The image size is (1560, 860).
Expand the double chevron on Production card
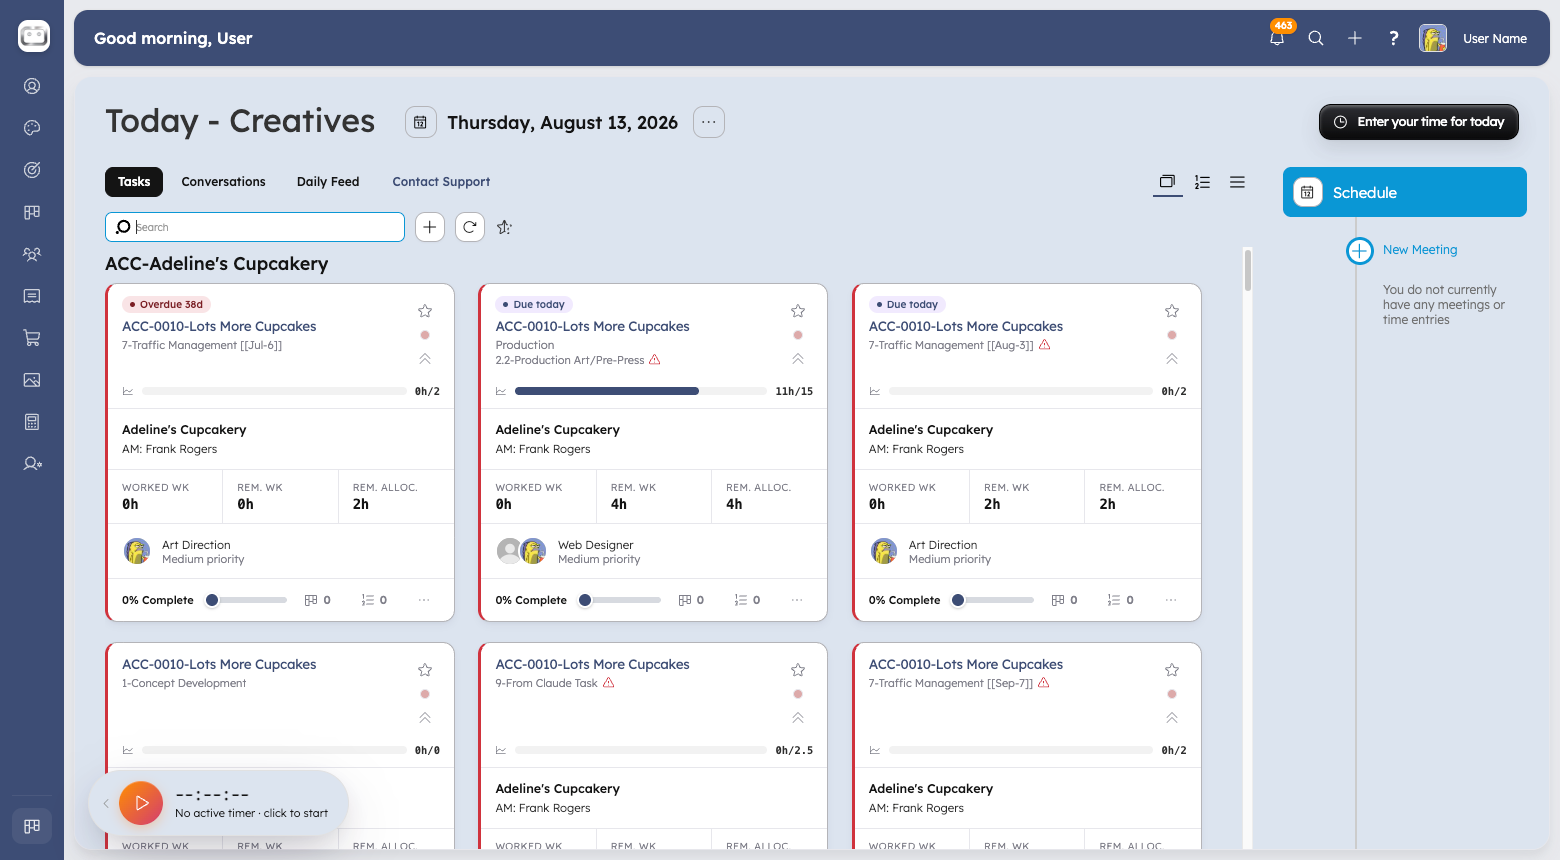pos(798,359)
